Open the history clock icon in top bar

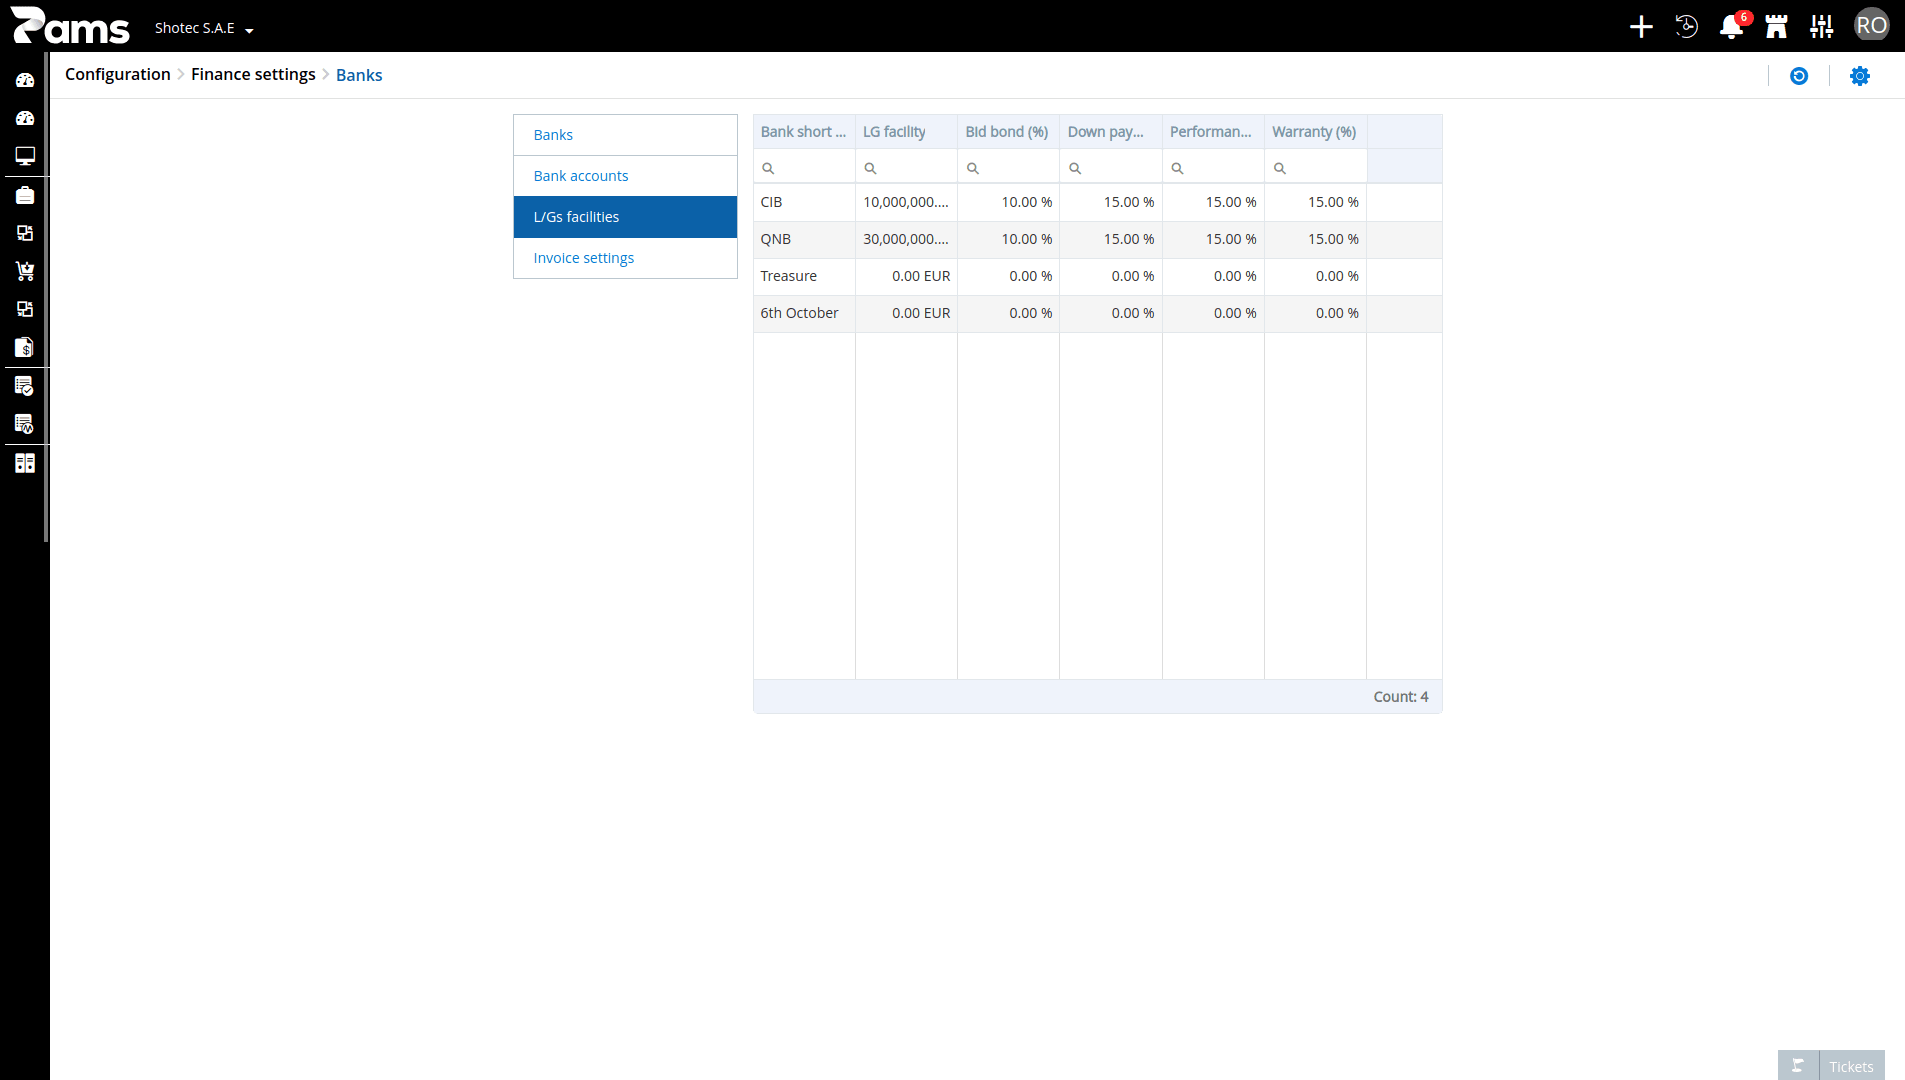1687,27
